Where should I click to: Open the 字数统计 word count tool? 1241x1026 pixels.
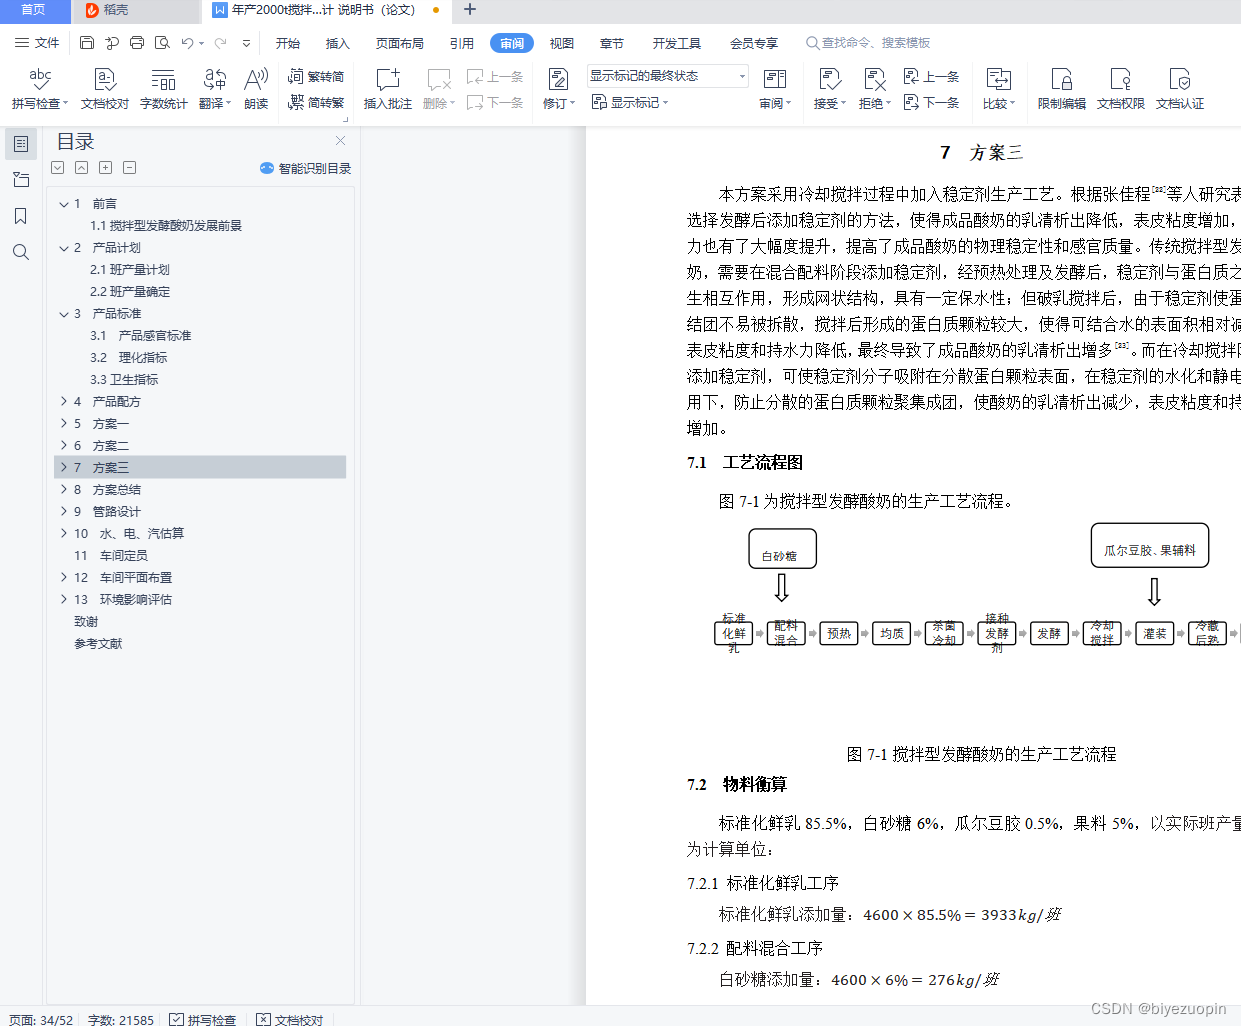click(163, 88)
